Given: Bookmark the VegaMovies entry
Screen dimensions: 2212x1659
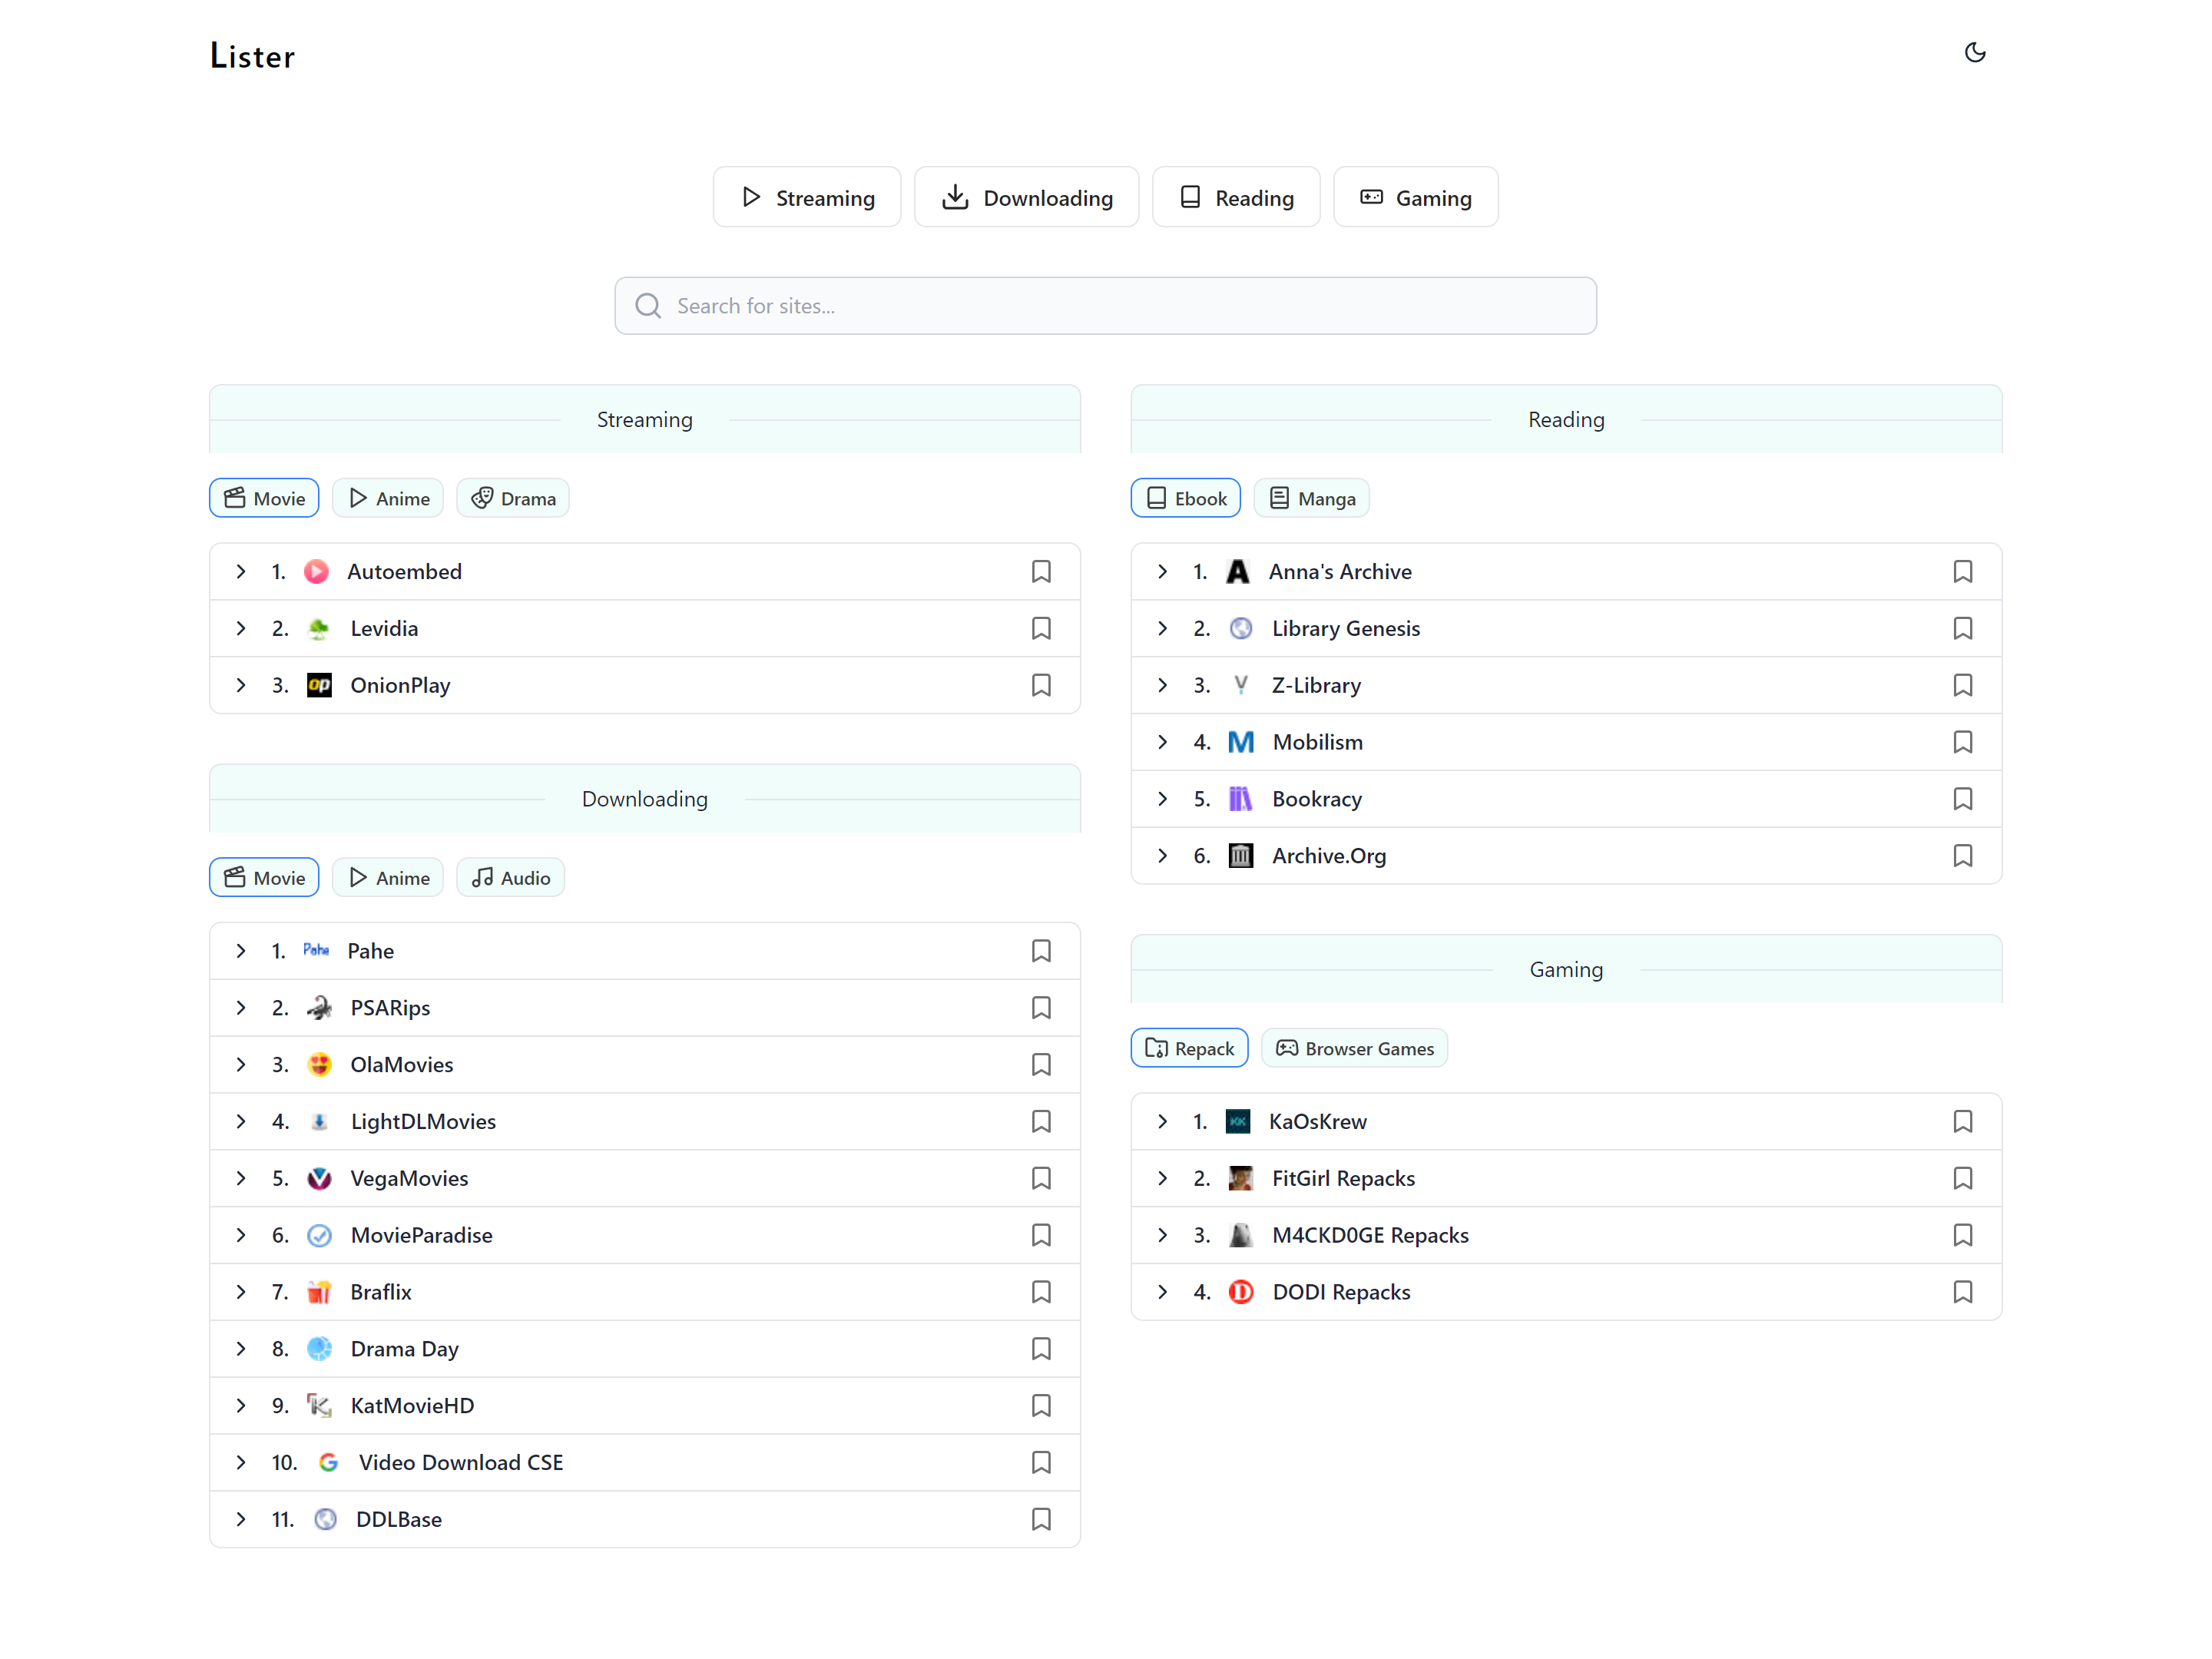Looking at the screenshot, I should click(1041, 1179).
